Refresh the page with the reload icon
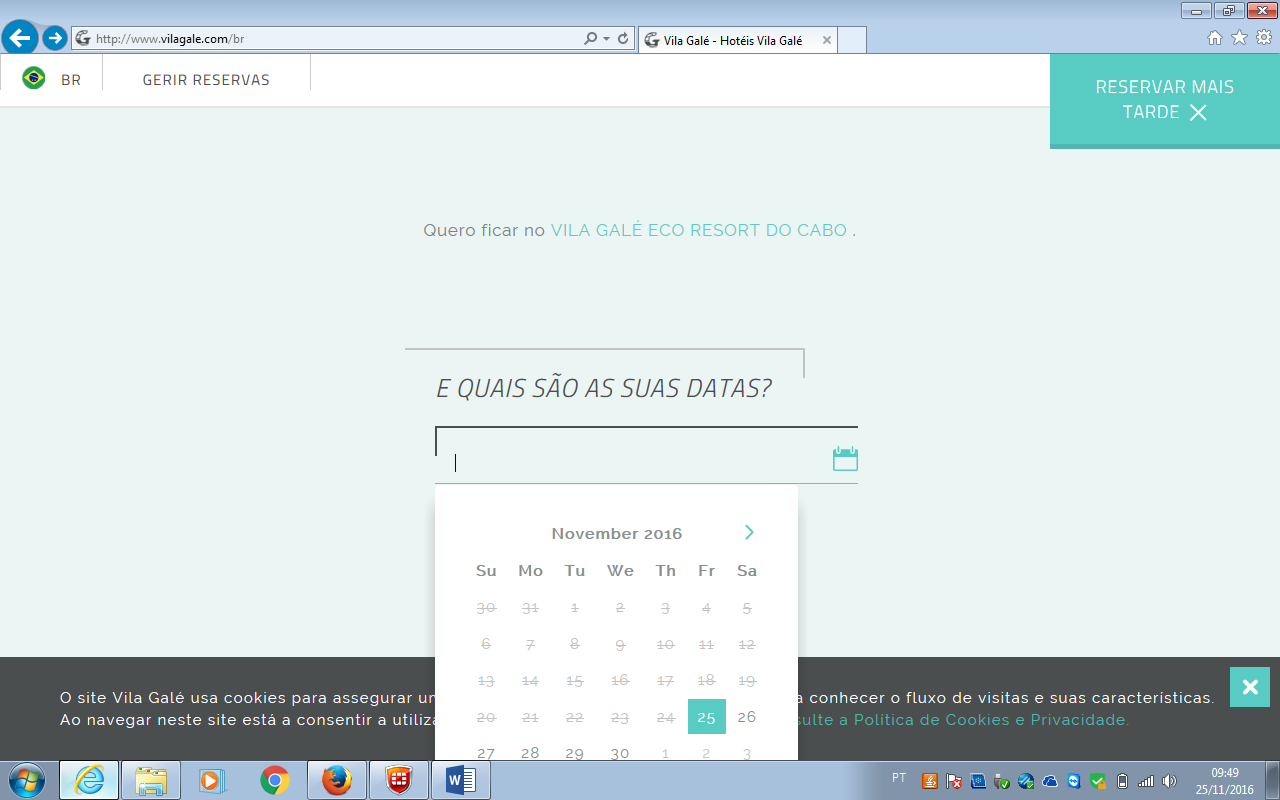The width and height of the screenshot is (1280, 800). coord(623,39)
